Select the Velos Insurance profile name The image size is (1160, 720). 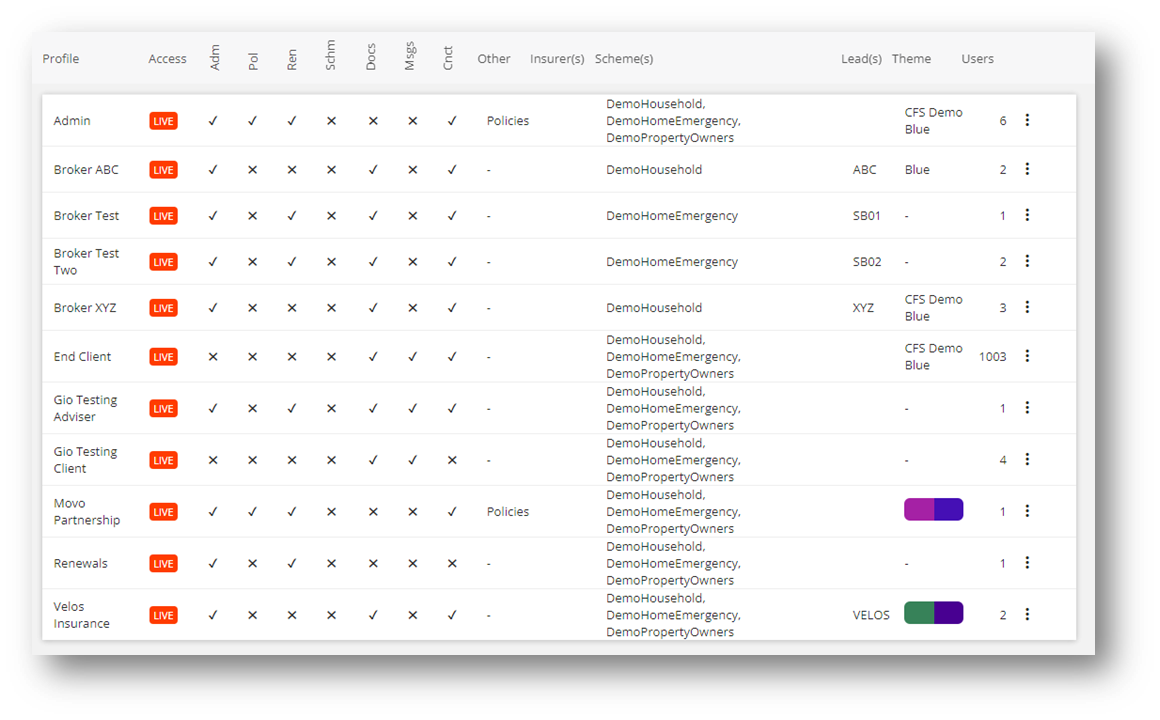(81, 615)
